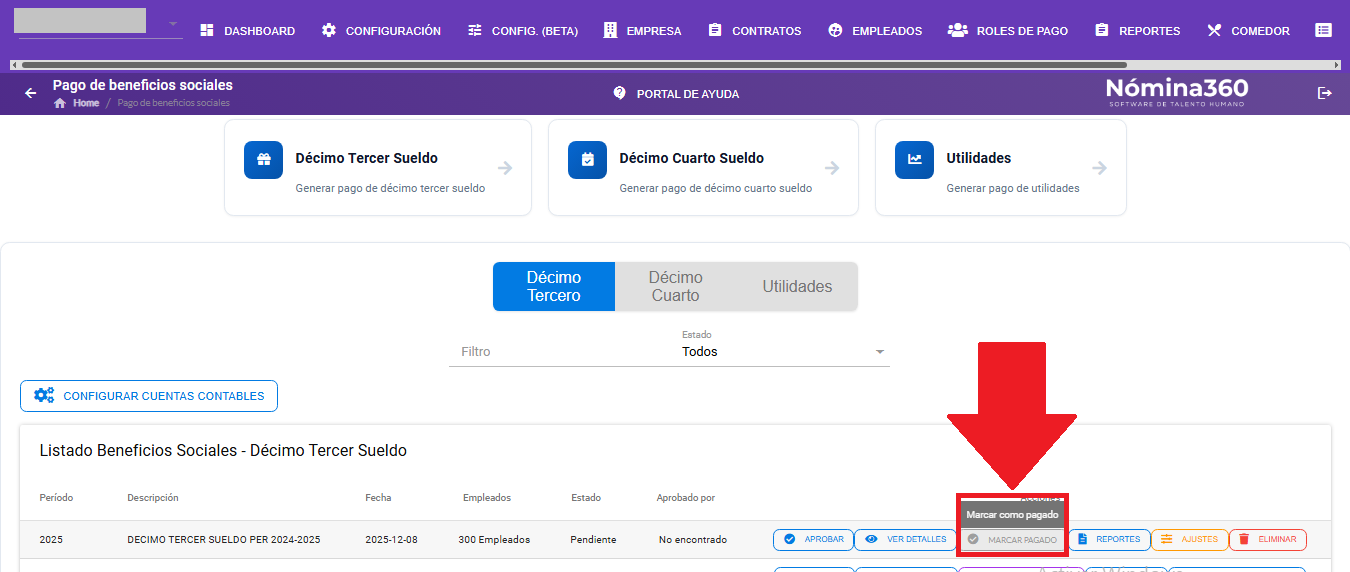Click the Aprobado por column header
Viewport: 1350px width, 572px height.
click(686, 498)
